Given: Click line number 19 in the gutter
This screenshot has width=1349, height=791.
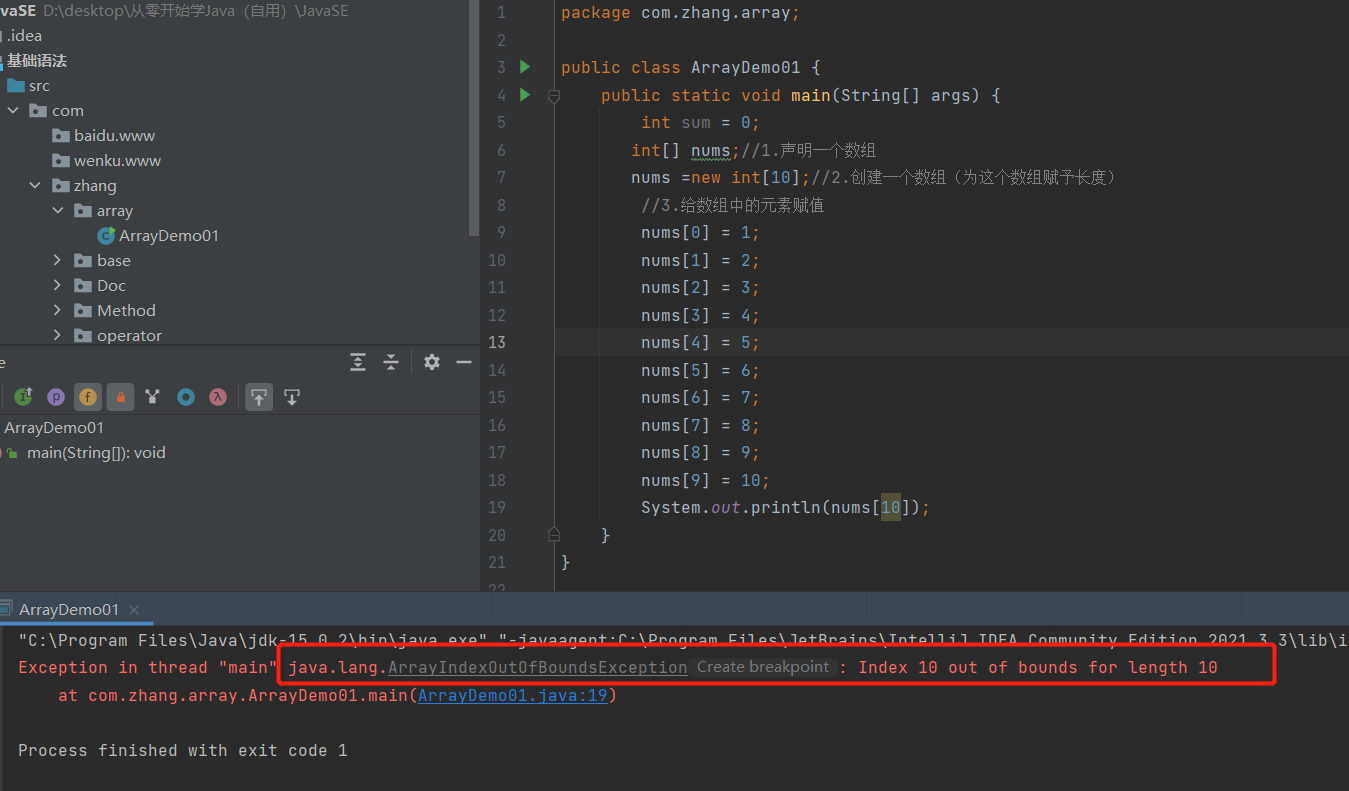Looking at the screenshot, I should click(498, 507).
